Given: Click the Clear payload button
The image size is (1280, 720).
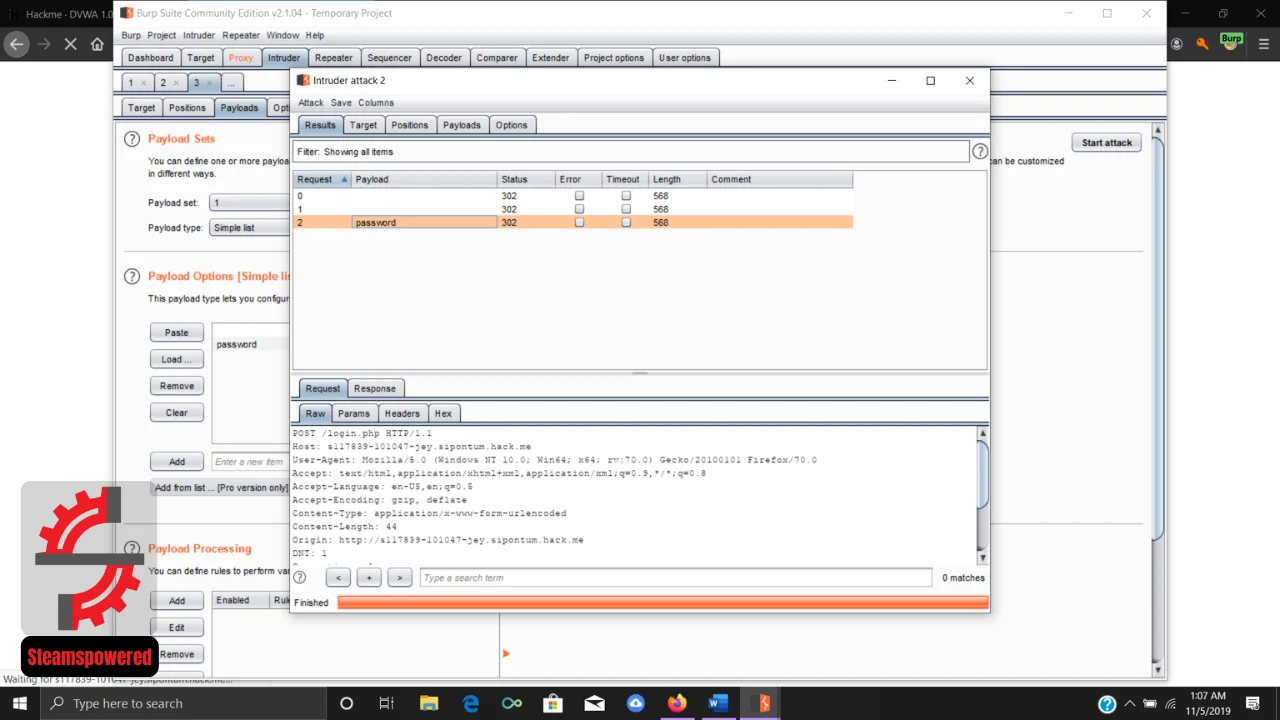Looking at the screenshot, I should tap(177, 412).
